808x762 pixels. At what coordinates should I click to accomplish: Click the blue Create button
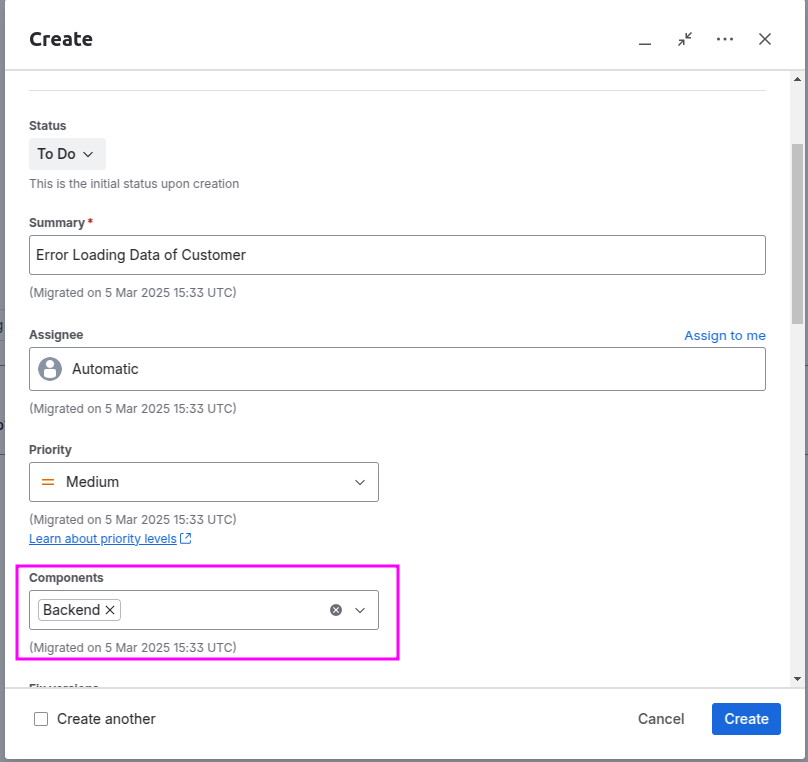coord(746,719)
